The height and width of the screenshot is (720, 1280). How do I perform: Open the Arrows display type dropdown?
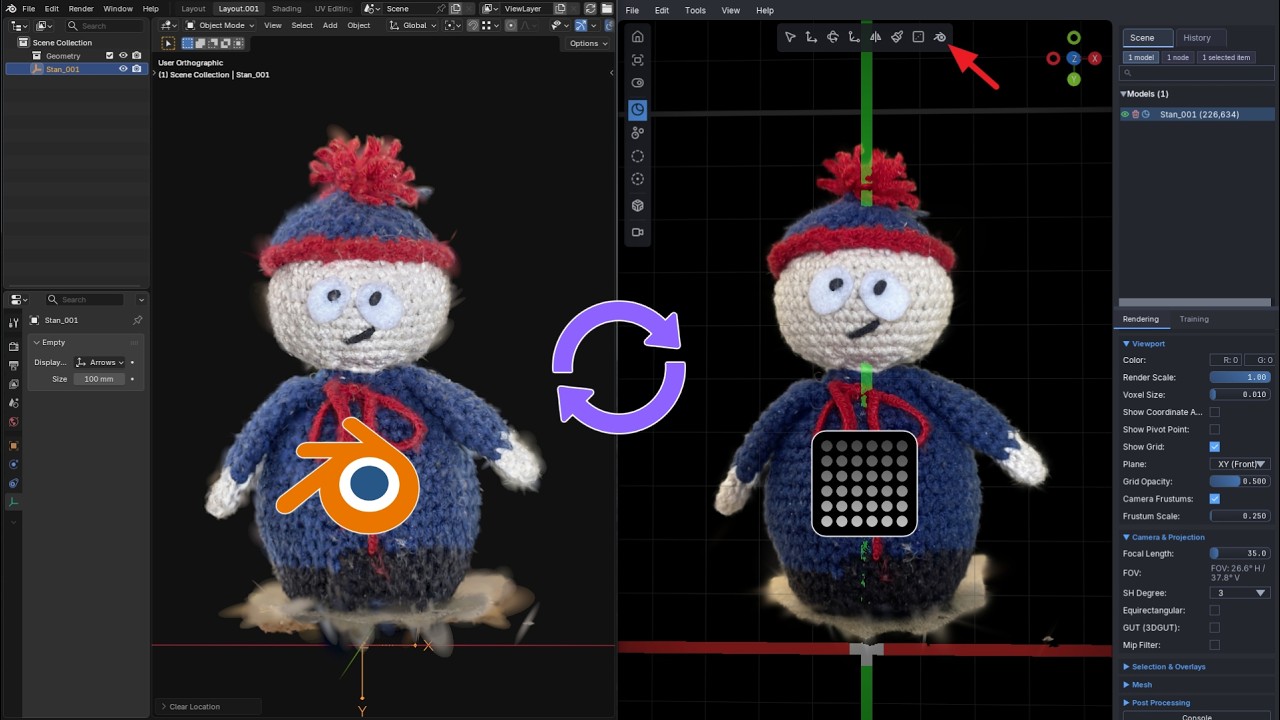(100, 362)
